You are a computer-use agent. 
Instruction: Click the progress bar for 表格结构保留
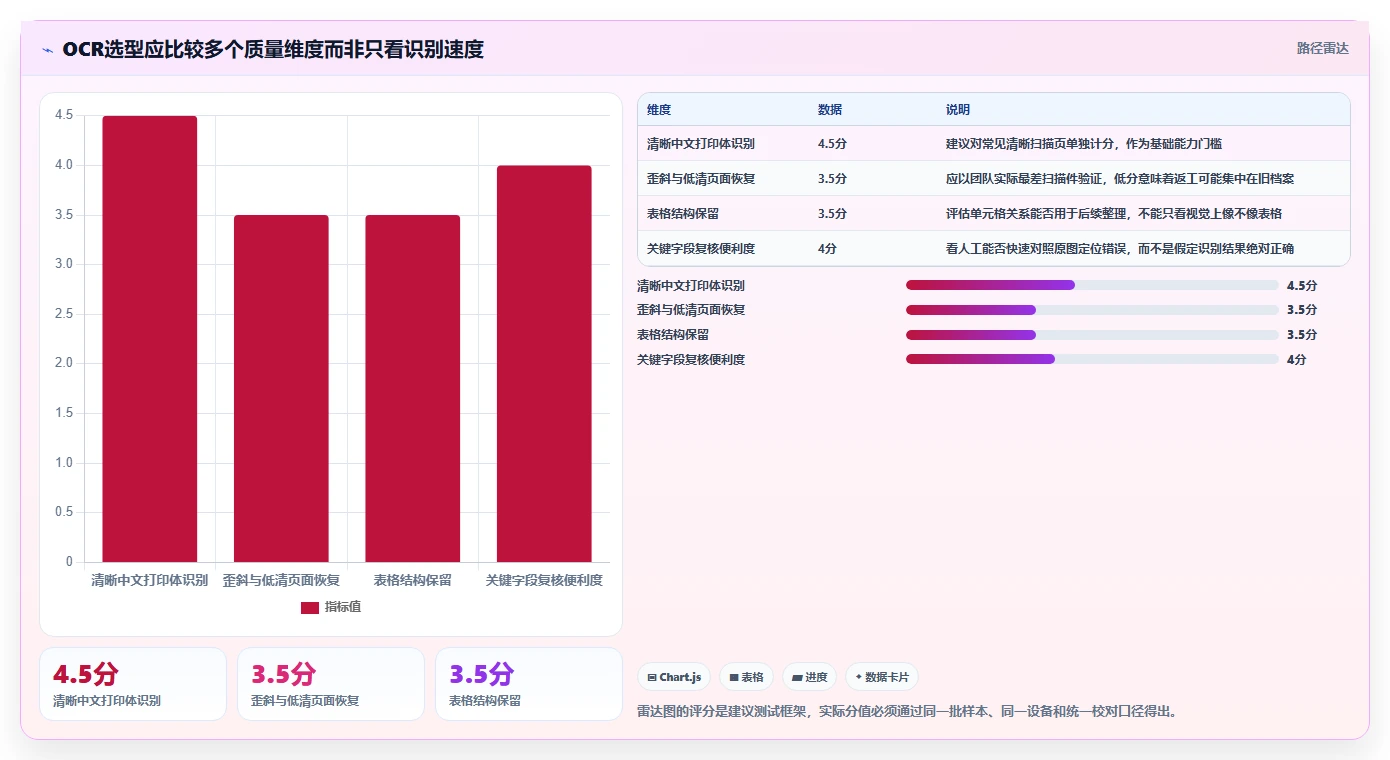[1092, 335]
